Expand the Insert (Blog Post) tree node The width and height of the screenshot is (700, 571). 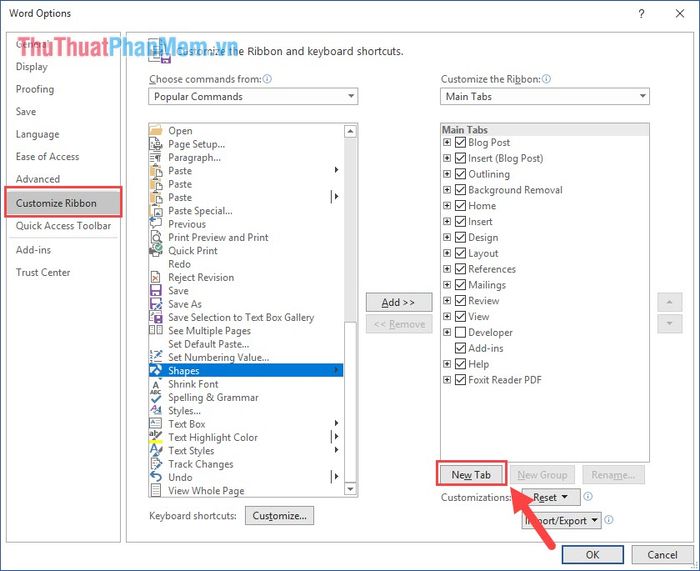click(x=447, y=158)
